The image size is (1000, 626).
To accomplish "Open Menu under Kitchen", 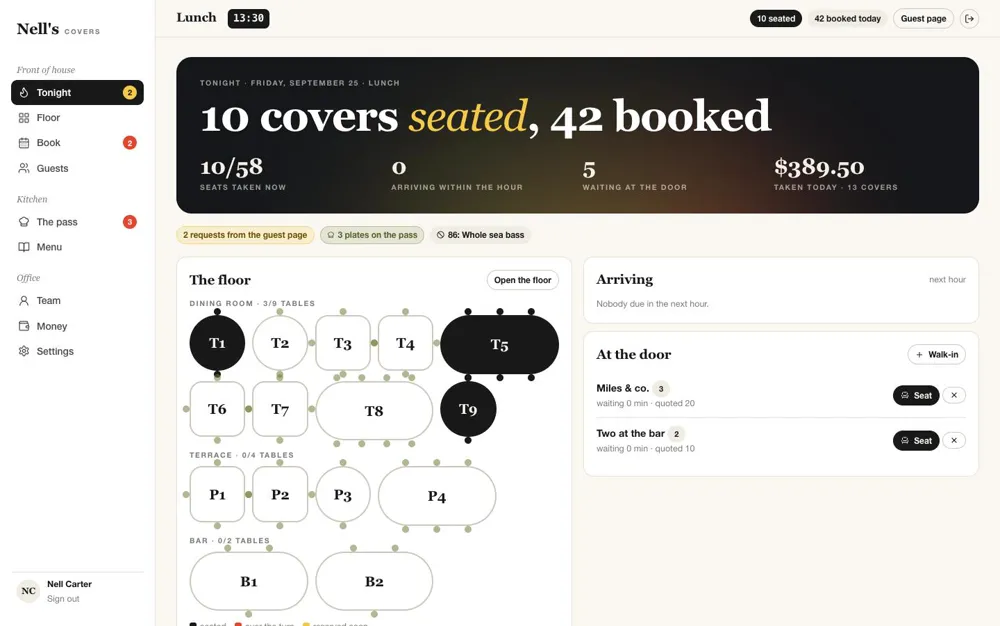I will point(77,247).
